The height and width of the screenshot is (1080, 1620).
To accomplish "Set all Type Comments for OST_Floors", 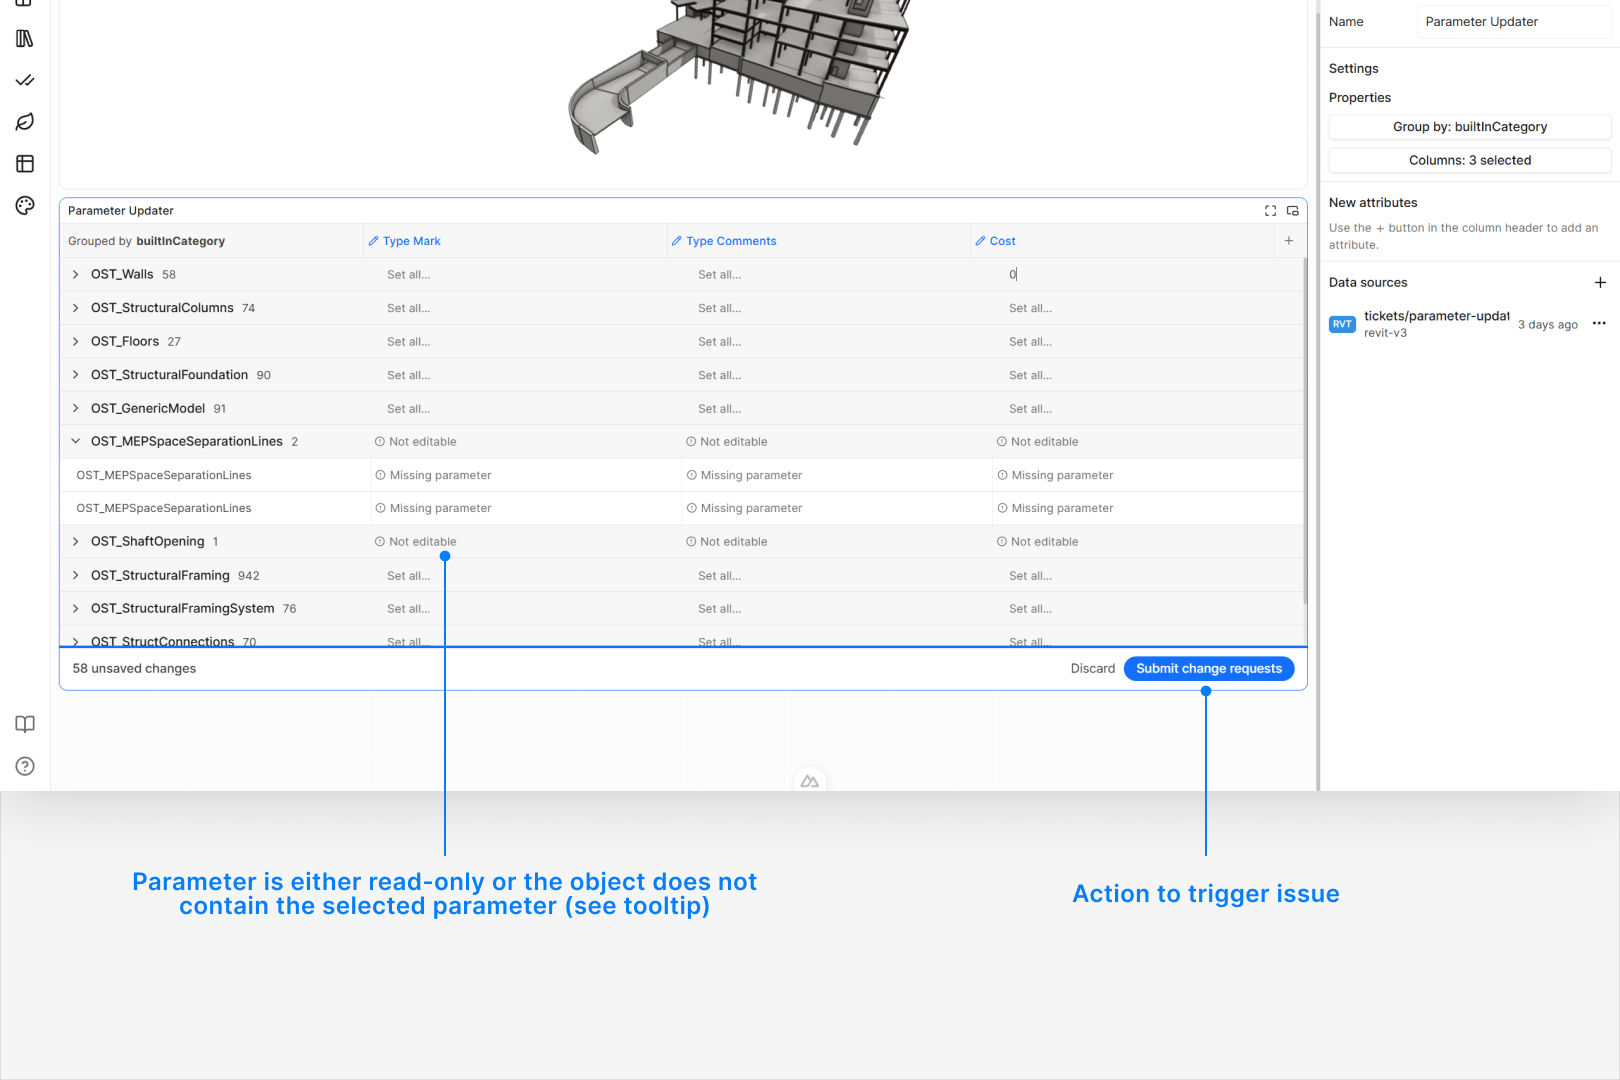I will [x=720, y=342].
